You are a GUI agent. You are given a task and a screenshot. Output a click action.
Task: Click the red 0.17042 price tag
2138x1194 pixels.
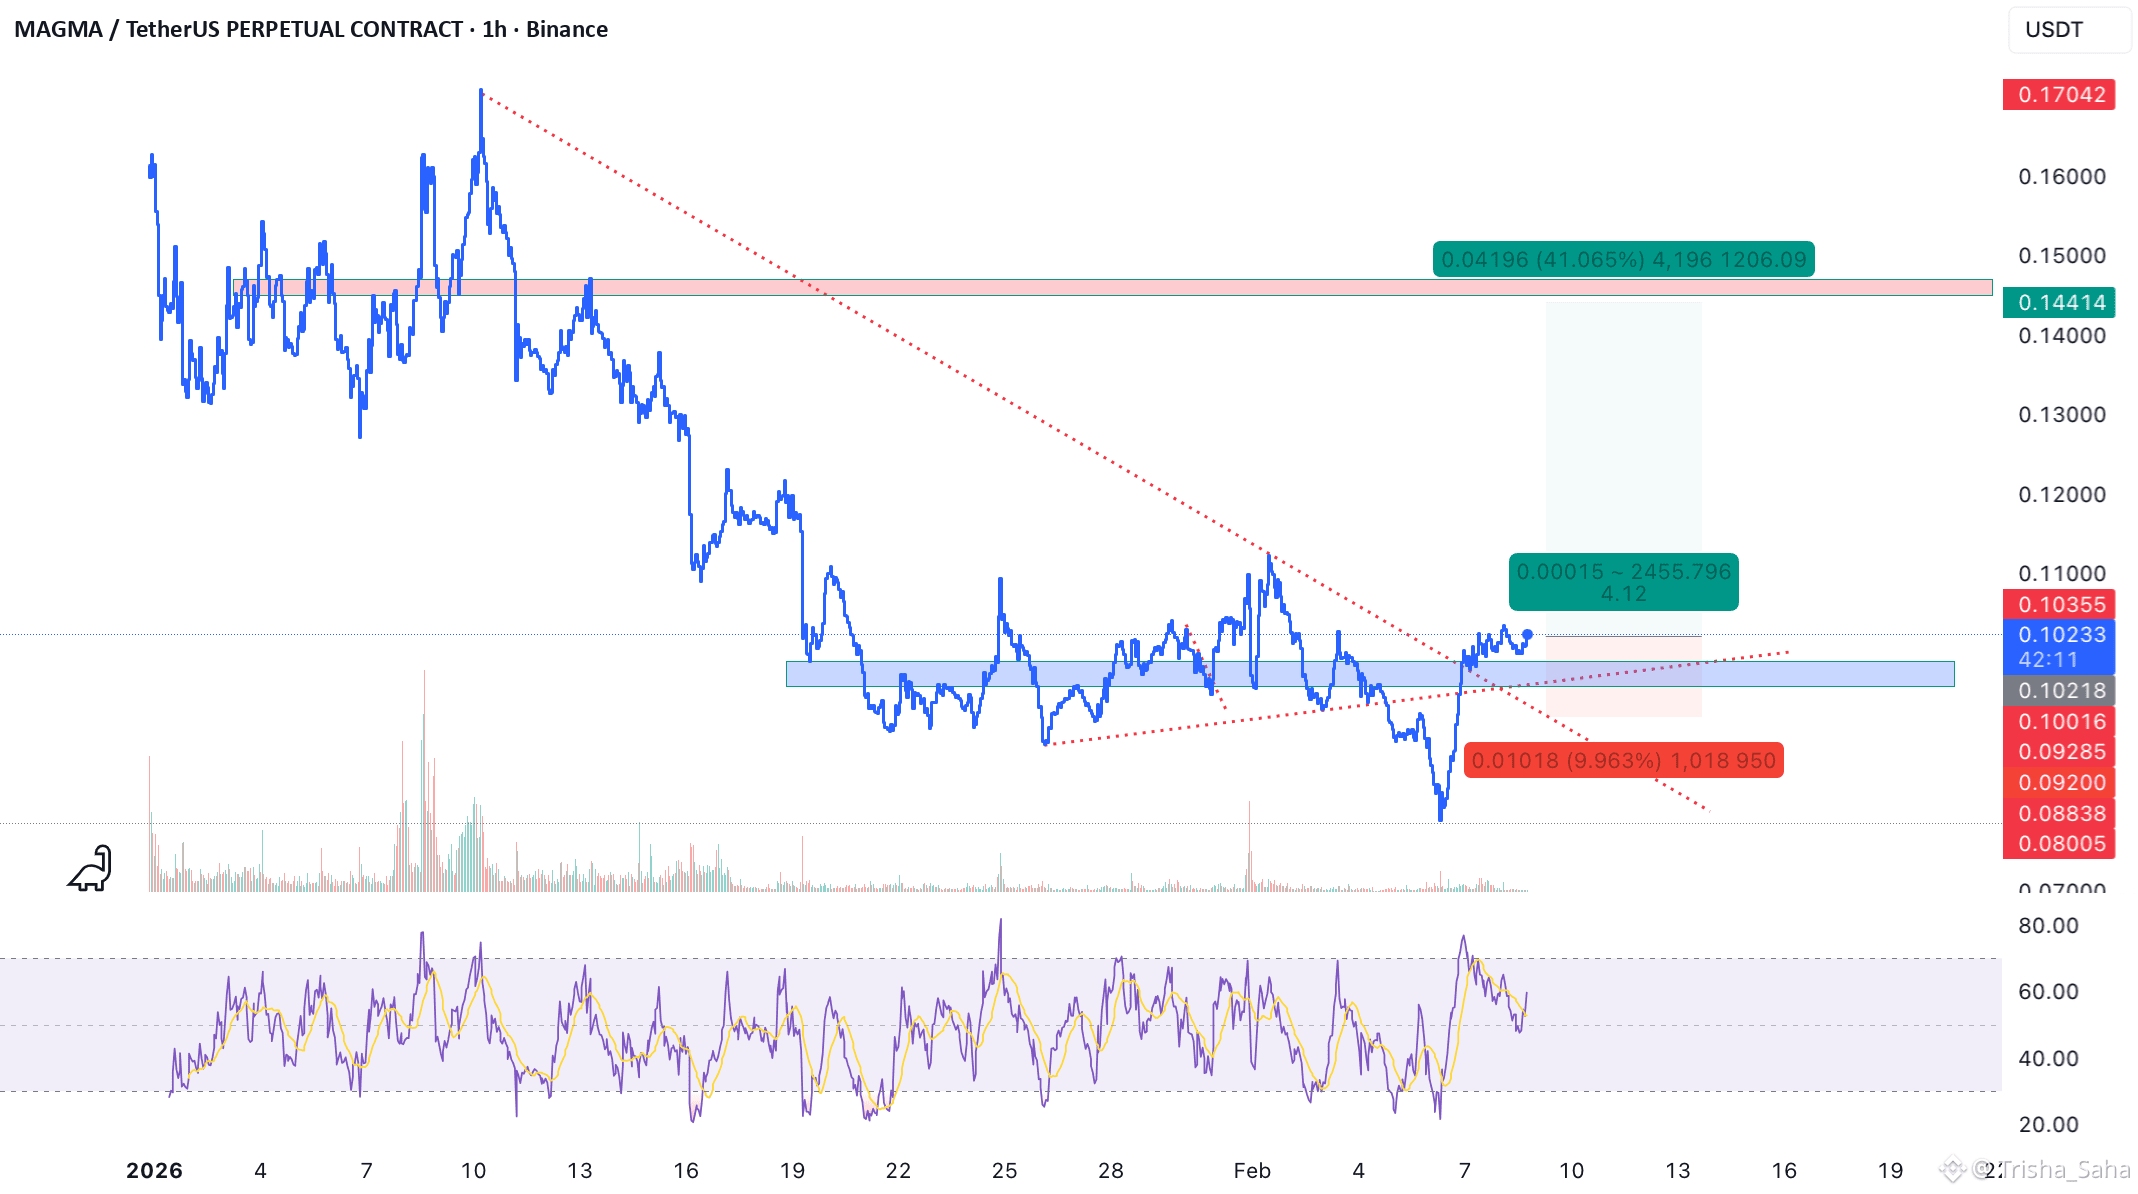point(2059,95)
